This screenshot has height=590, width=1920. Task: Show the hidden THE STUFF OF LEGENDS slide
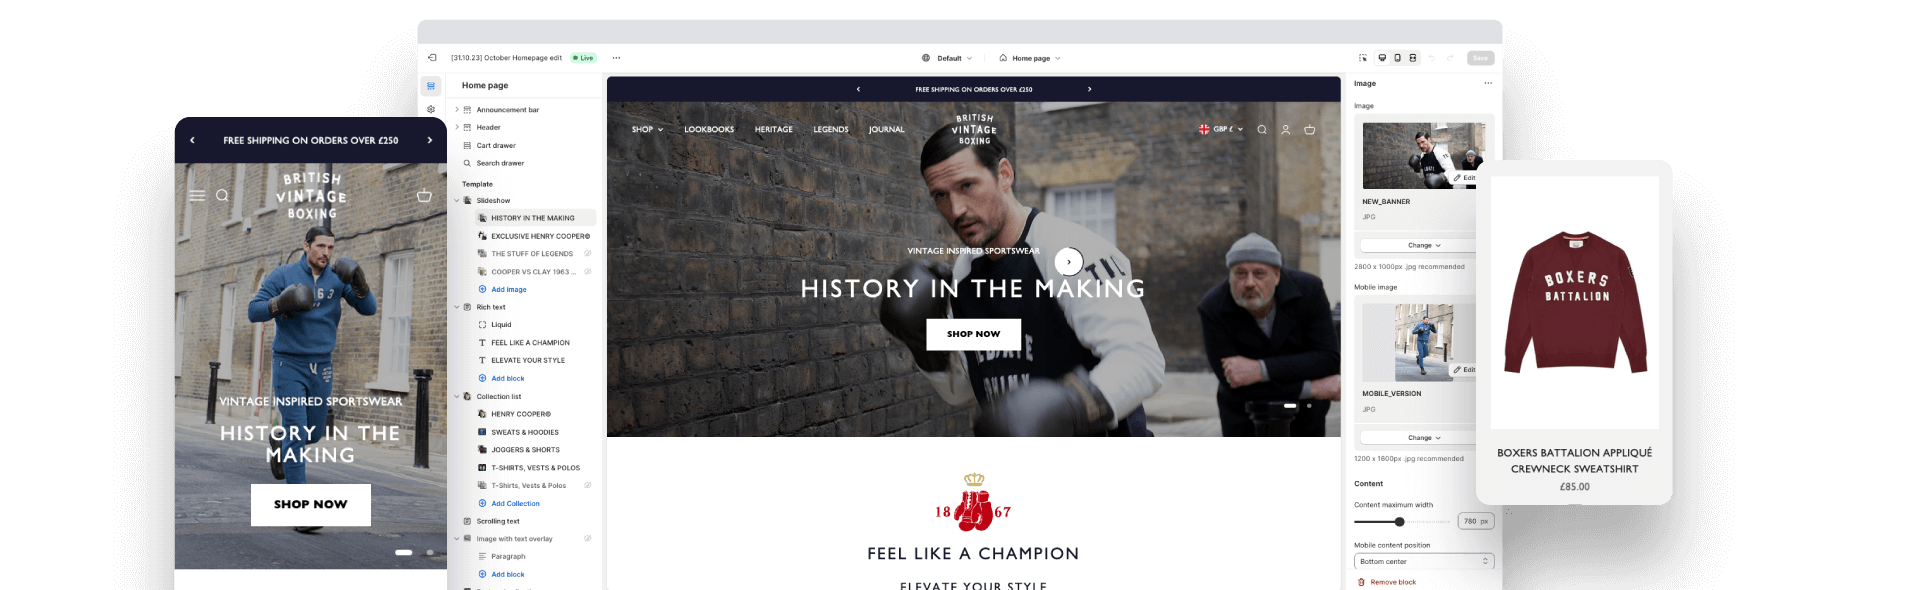pyautogui.click(x=588, y=254)
